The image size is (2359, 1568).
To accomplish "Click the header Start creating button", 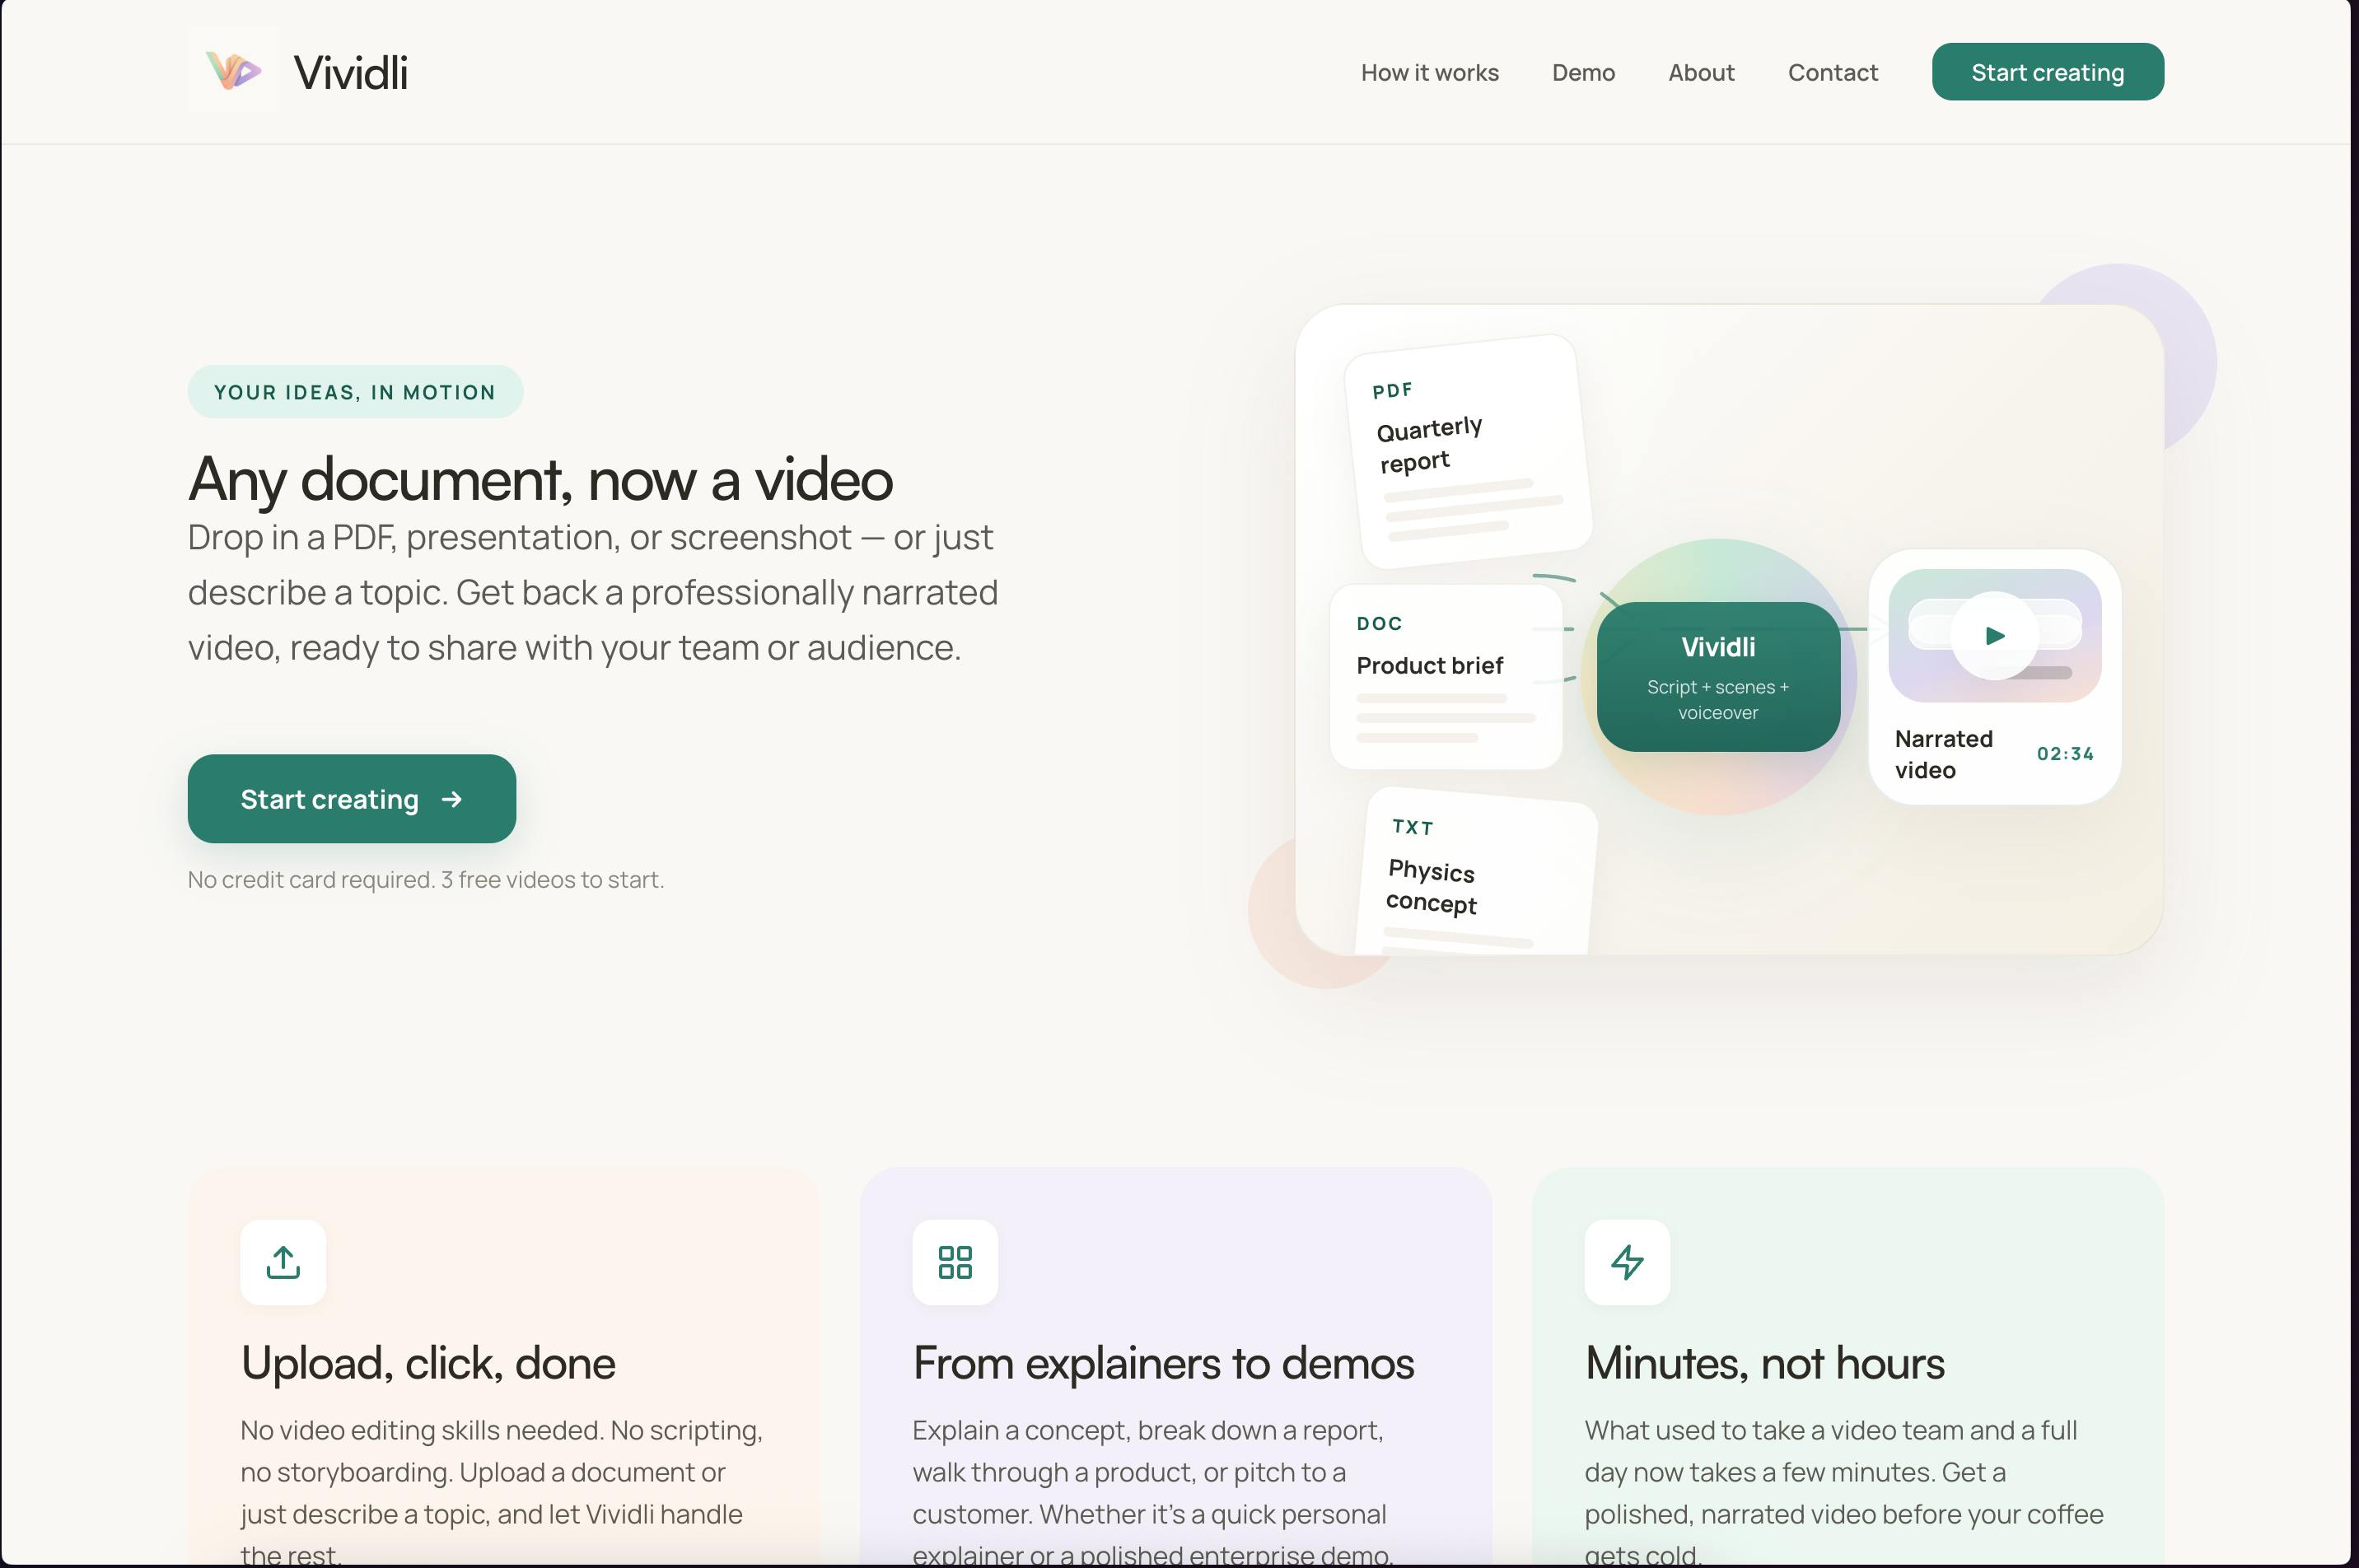I will [x=2047, y=72].
